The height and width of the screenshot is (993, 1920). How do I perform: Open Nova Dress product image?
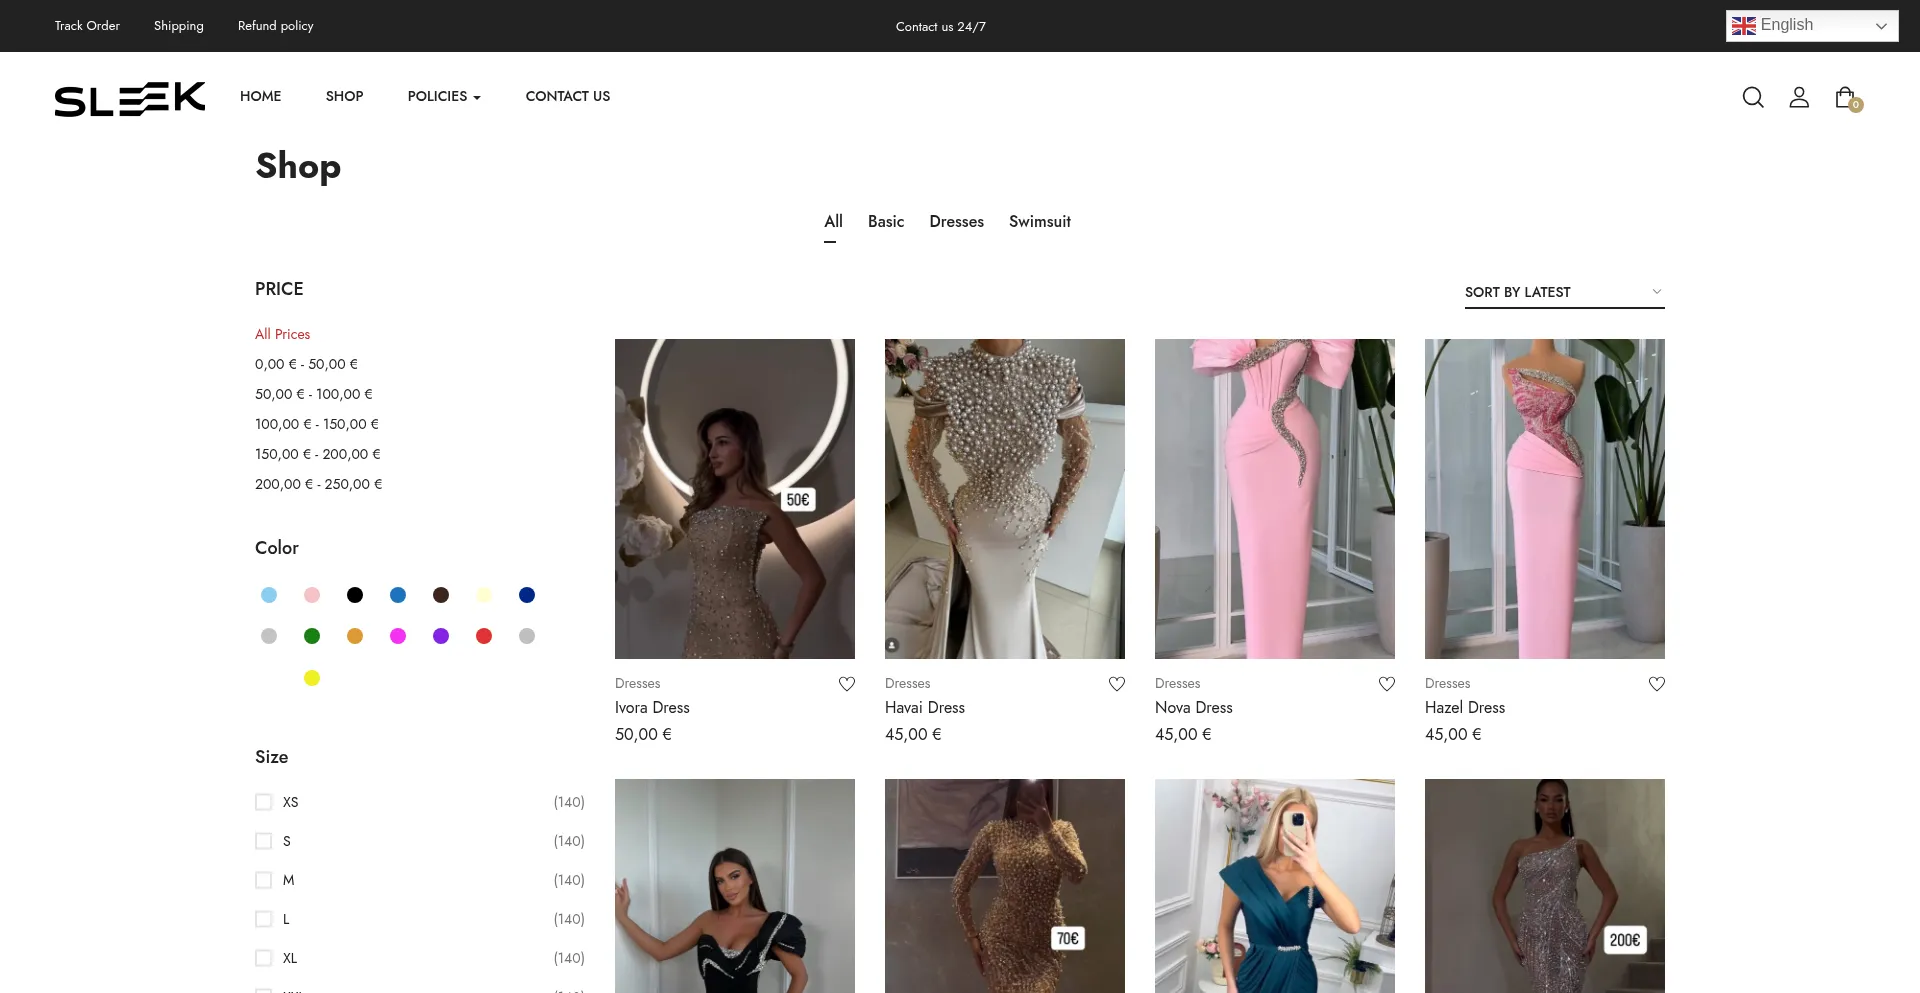(1275, 499)
